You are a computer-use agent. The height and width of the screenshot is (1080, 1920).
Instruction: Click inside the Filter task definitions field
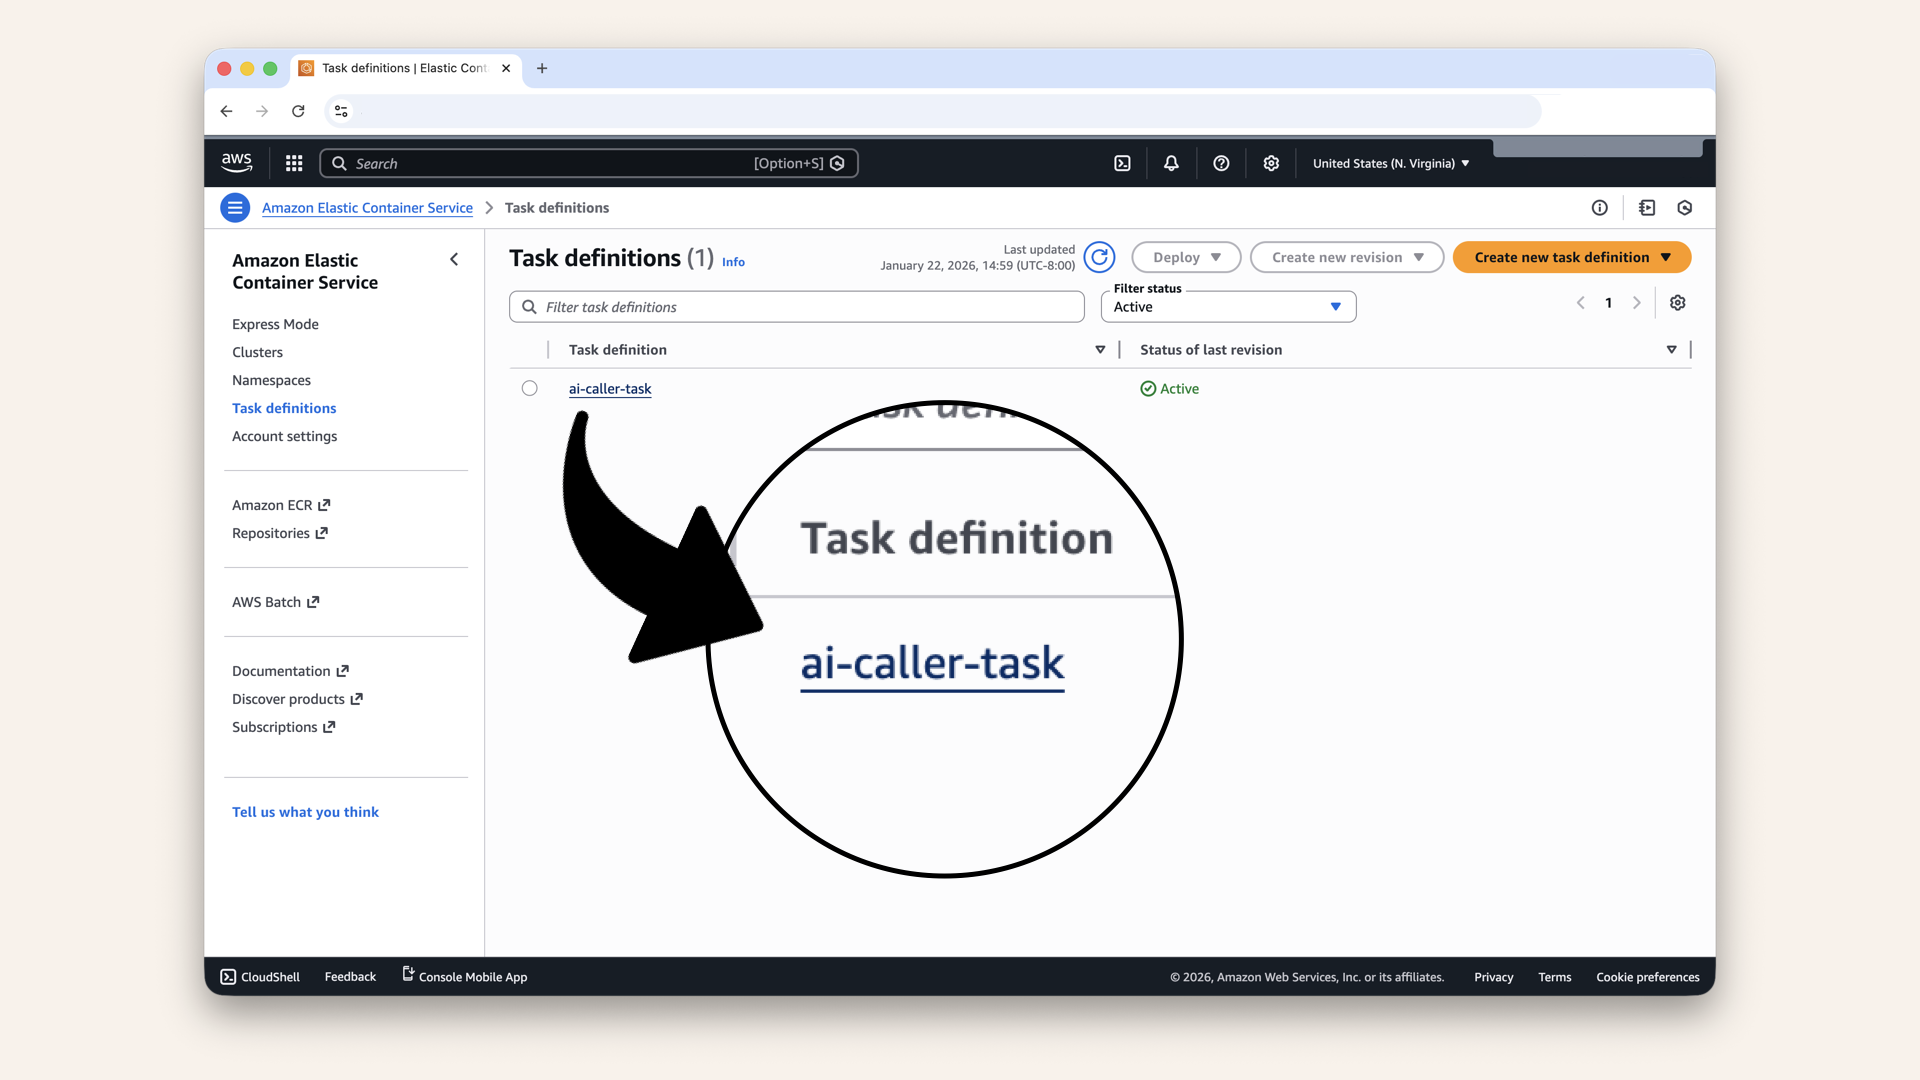(x=795, y=306)
